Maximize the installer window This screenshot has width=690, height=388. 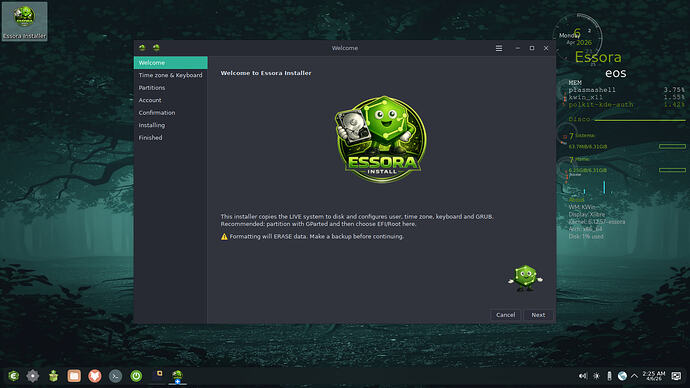532,48
